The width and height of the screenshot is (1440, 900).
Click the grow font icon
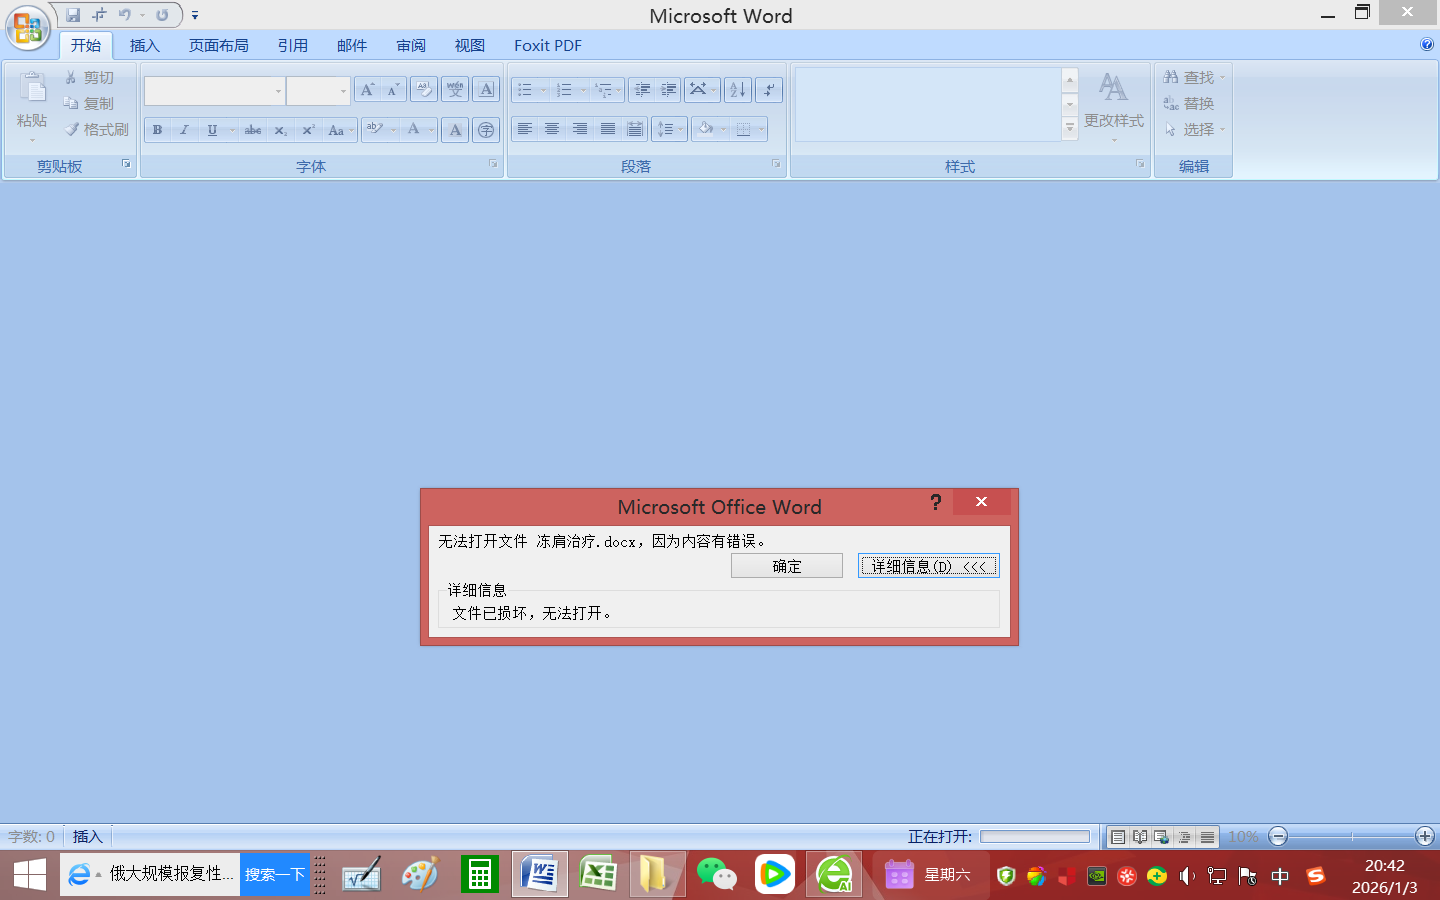click(367, 90)
